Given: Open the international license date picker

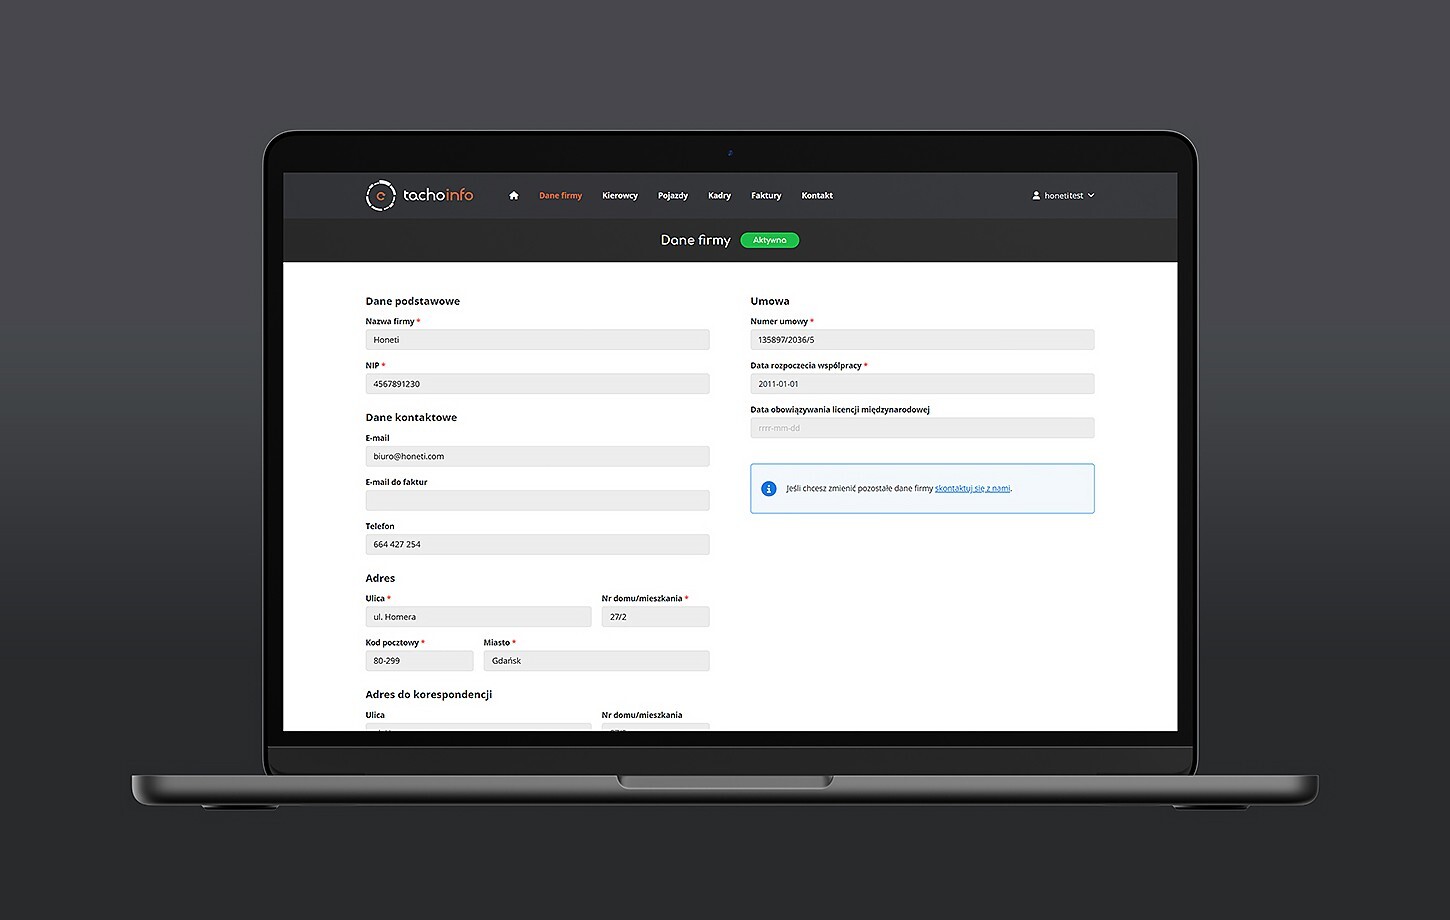Looking at the screenshot, I should pos(921,427).
